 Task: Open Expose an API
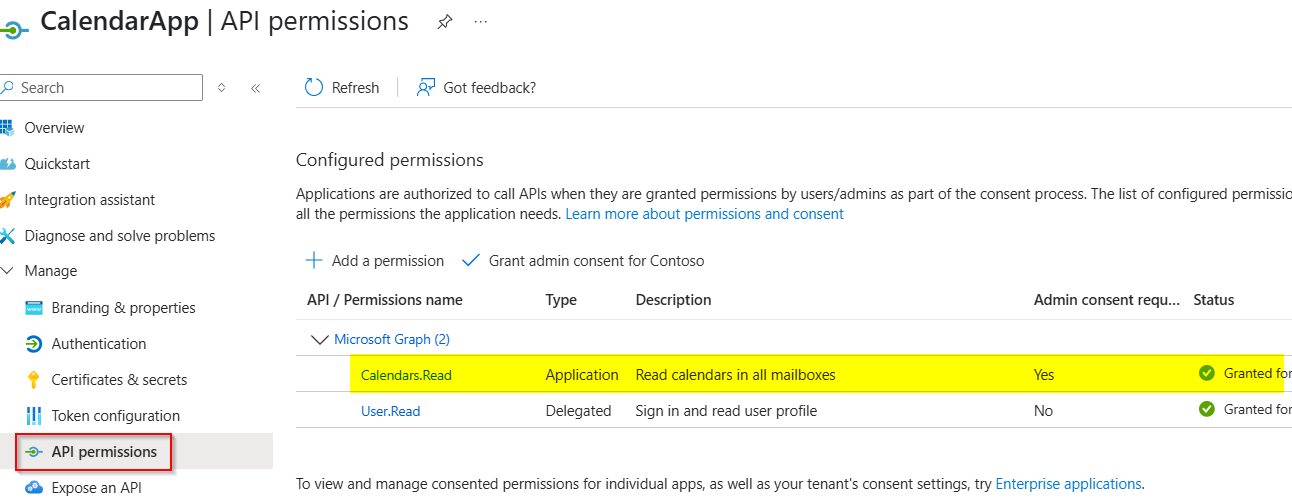[97, 488]
